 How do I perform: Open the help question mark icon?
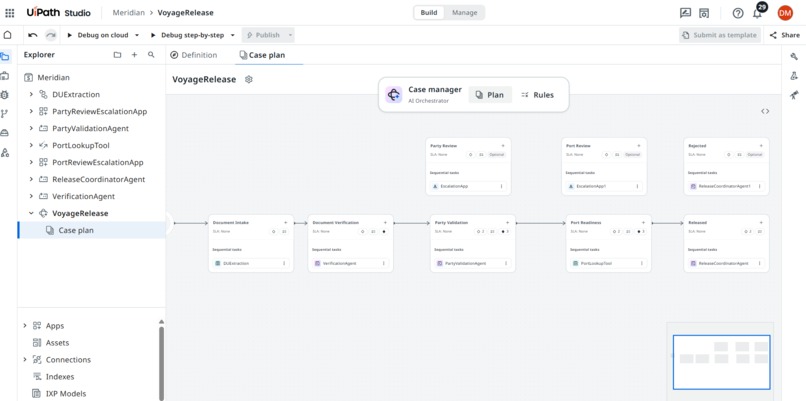[738, 13]
